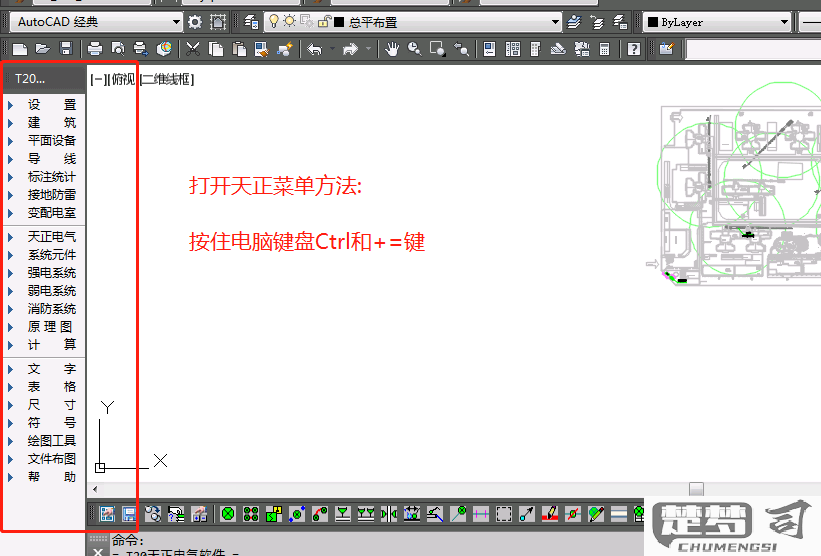This screenshot has width=821, height=556.
Task: Click the dashed rectangle icon in bottom toolbar
Action: click(504, 514)
